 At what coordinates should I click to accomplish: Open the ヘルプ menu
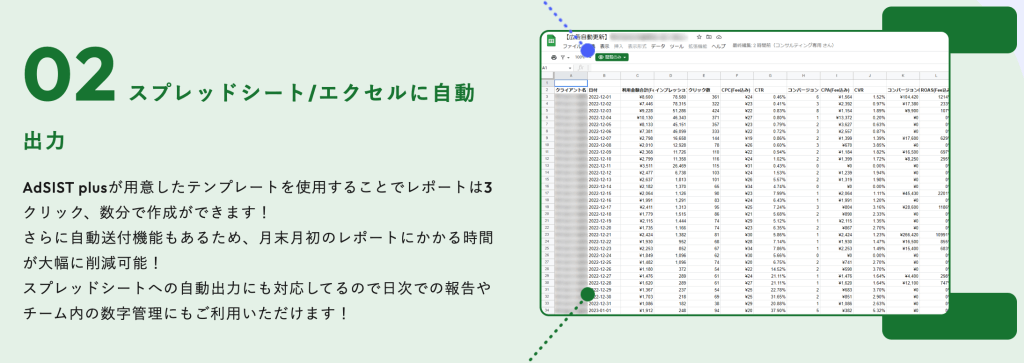(x=718, y=46)
